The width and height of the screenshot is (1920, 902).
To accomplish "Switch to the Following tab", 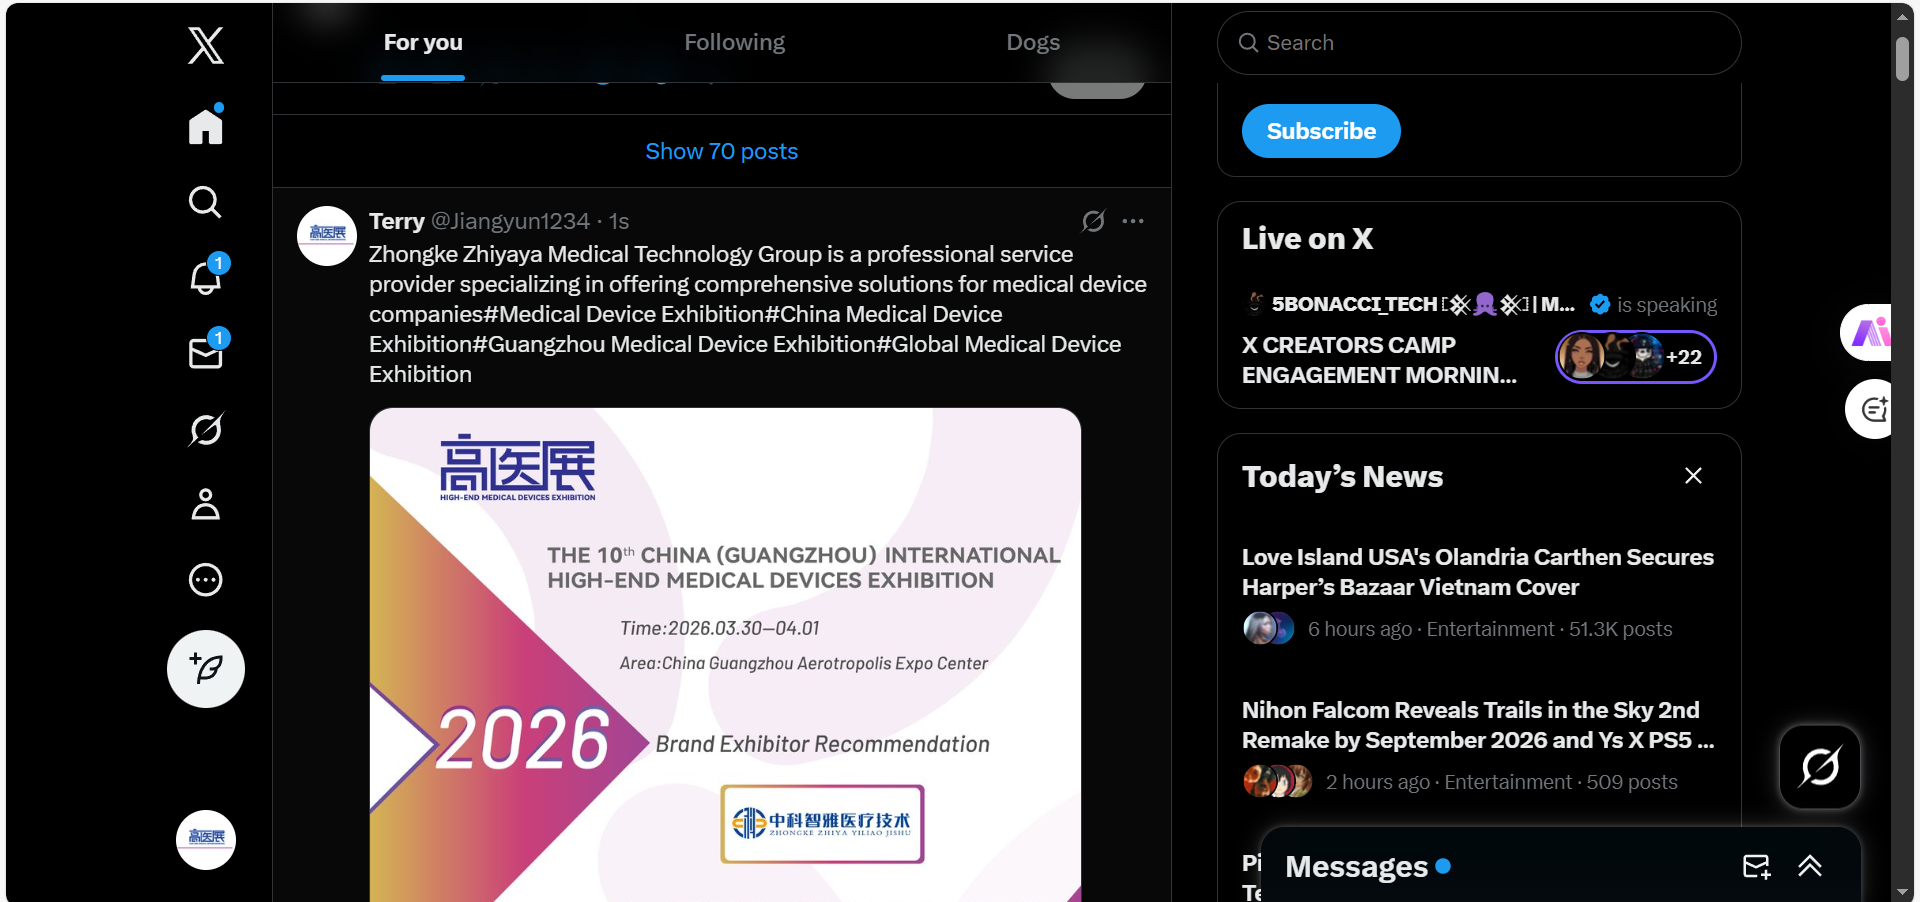I will click(734, 43).
